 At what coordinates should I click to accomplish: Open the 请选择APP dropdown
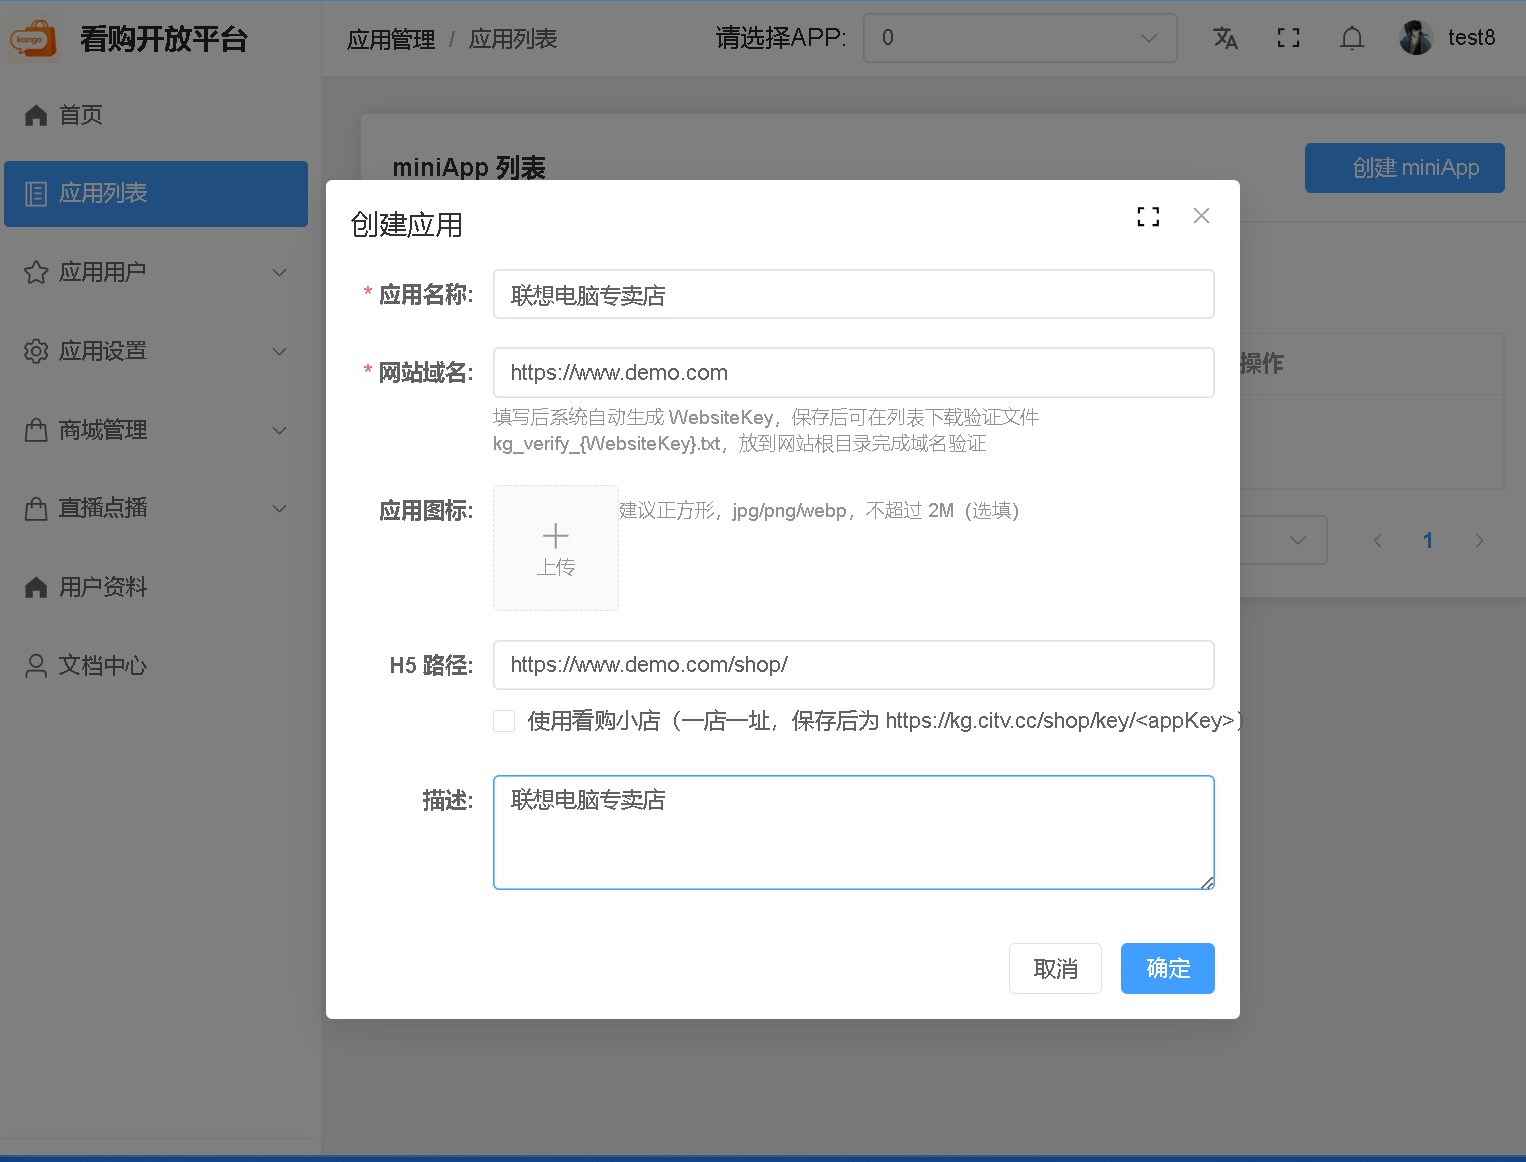1020,38
